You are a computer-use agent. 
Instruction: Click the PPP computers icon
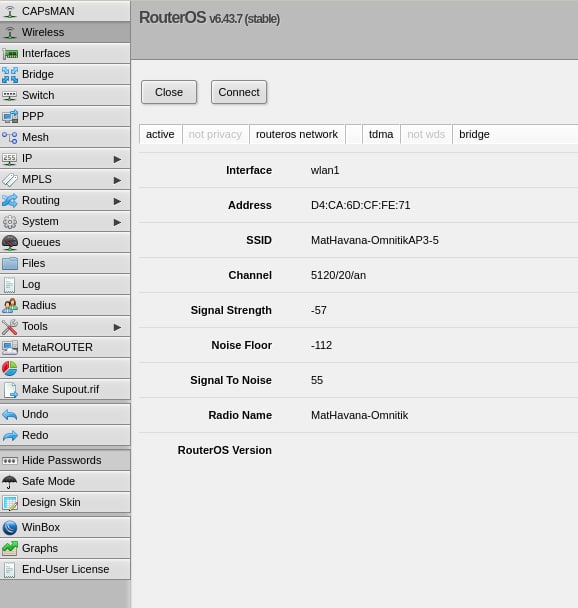click(x=10, y=116)
